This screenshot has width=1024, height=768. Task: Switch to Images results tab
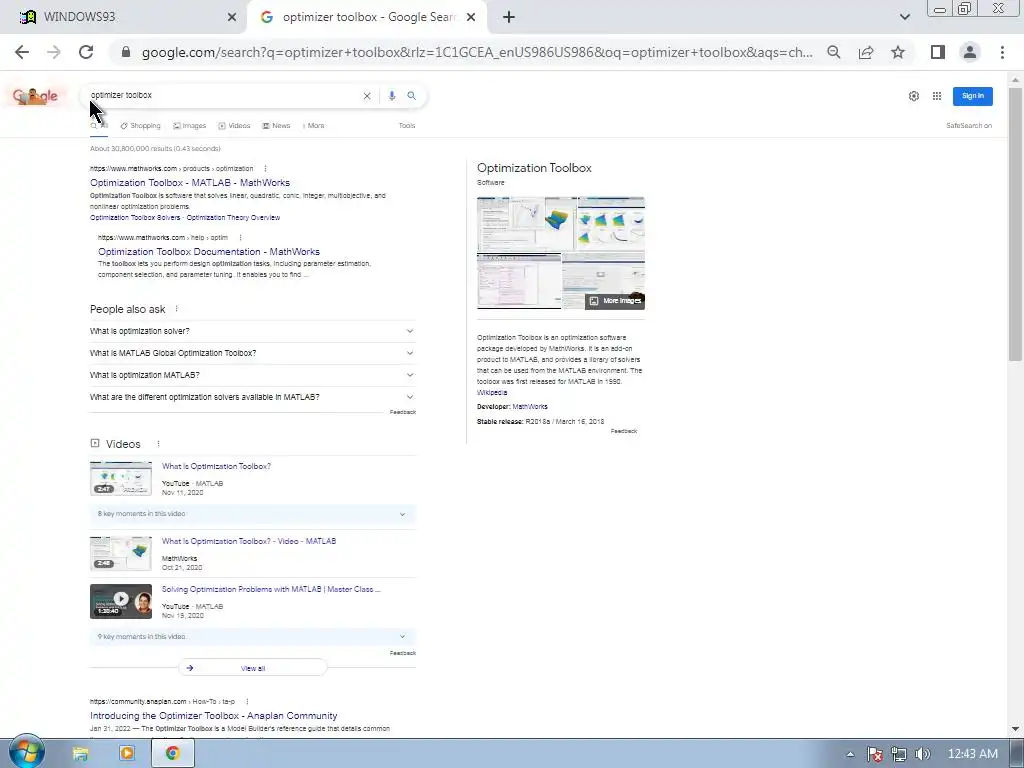point(190,125)
